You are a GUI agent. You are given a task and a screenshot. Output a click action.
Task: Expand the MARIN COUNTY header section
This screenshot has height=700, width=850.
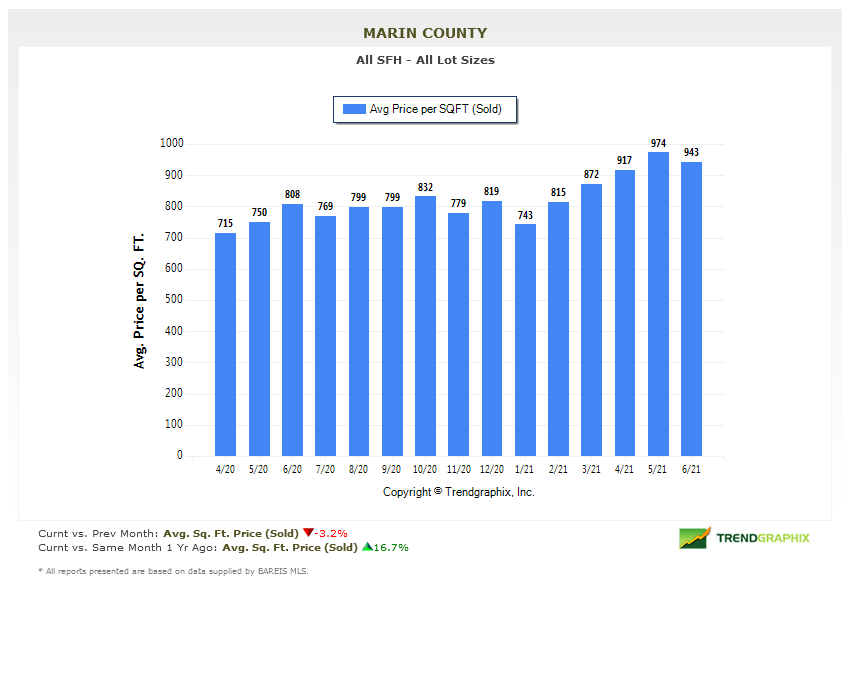click(424, 32)
